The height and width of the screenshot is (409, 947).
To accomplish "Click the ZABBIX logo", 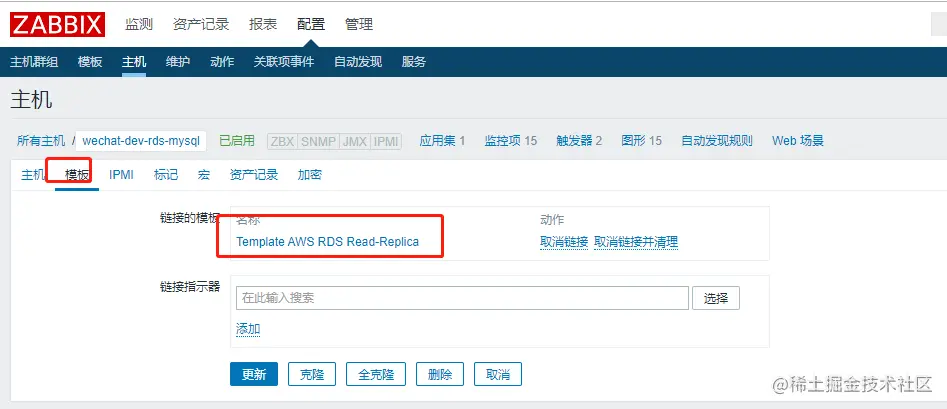I will pyautogui.click(x=57, y=24).
